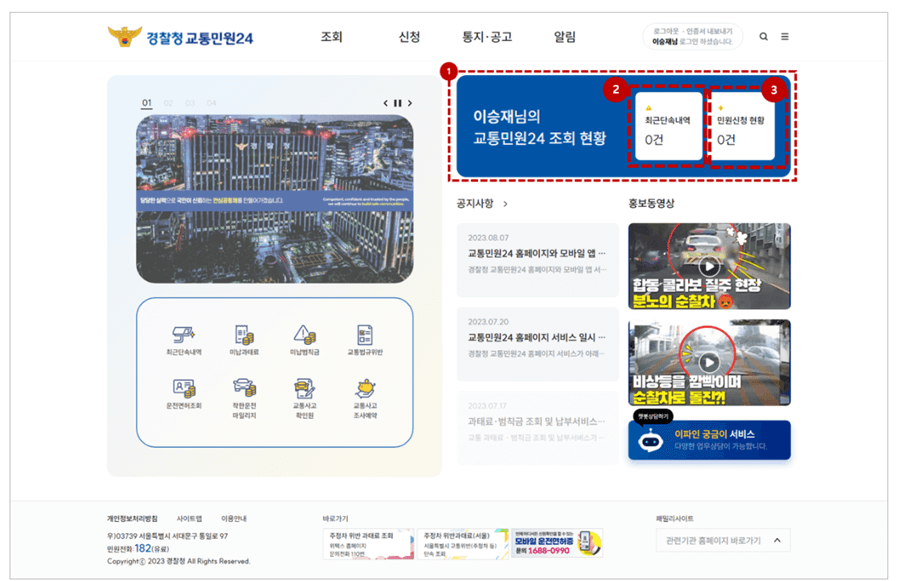The image size is (901, 581).
Task: Open the 최근단속내역 0건 status card
Action: tap(668, 126)
